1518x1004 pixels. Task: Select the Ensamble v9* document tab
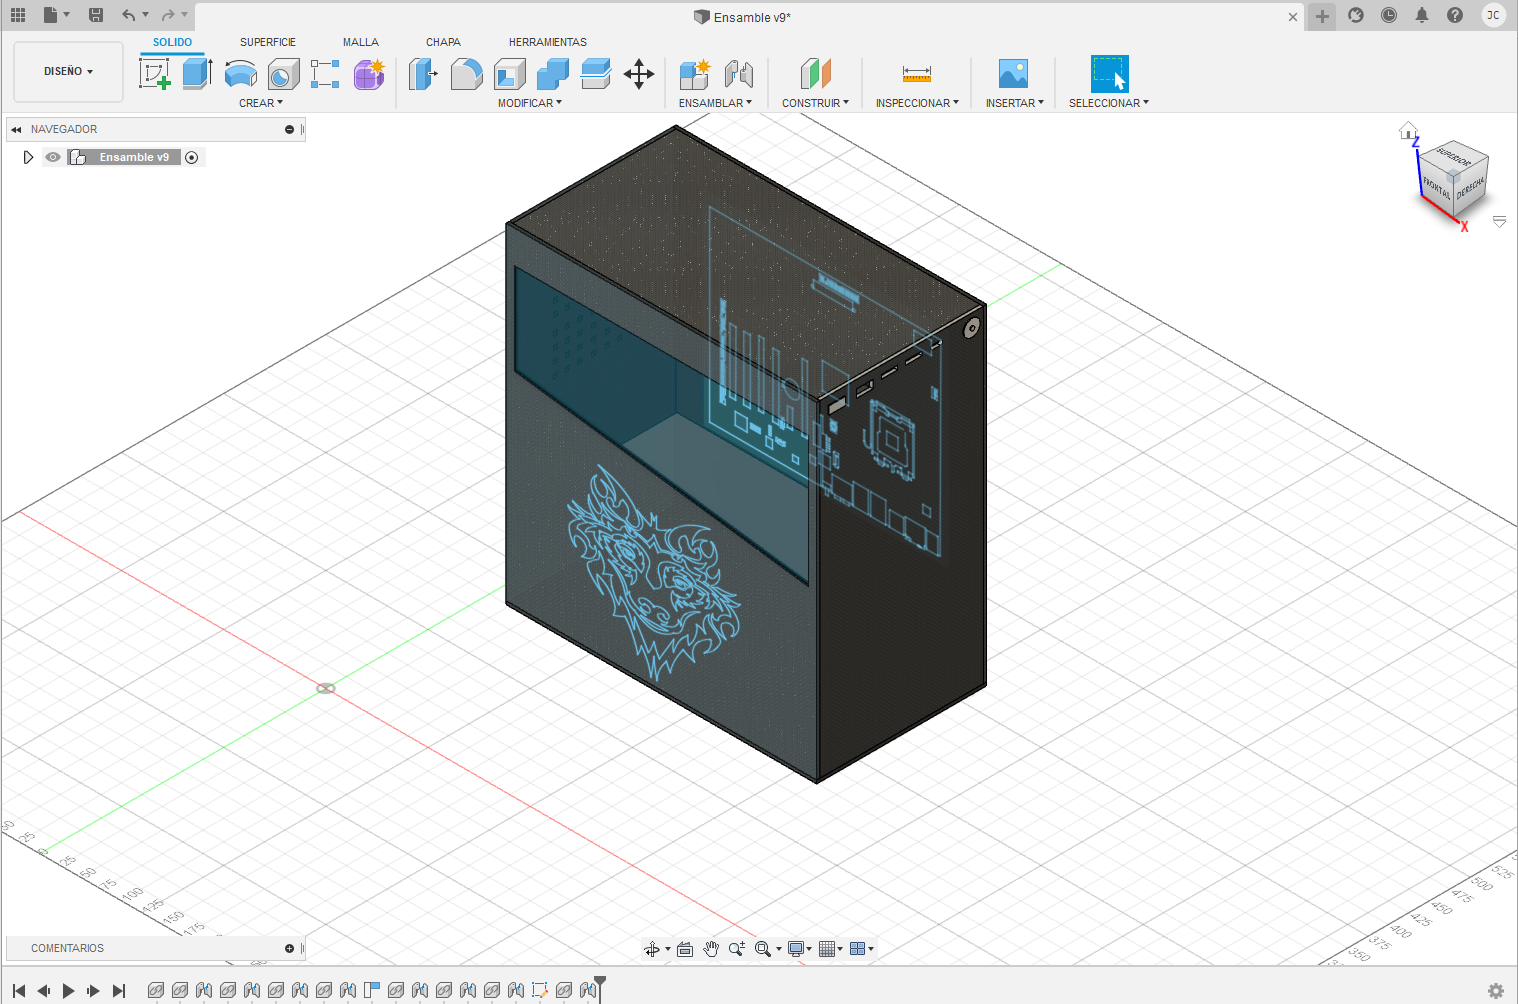pos(742,17)
